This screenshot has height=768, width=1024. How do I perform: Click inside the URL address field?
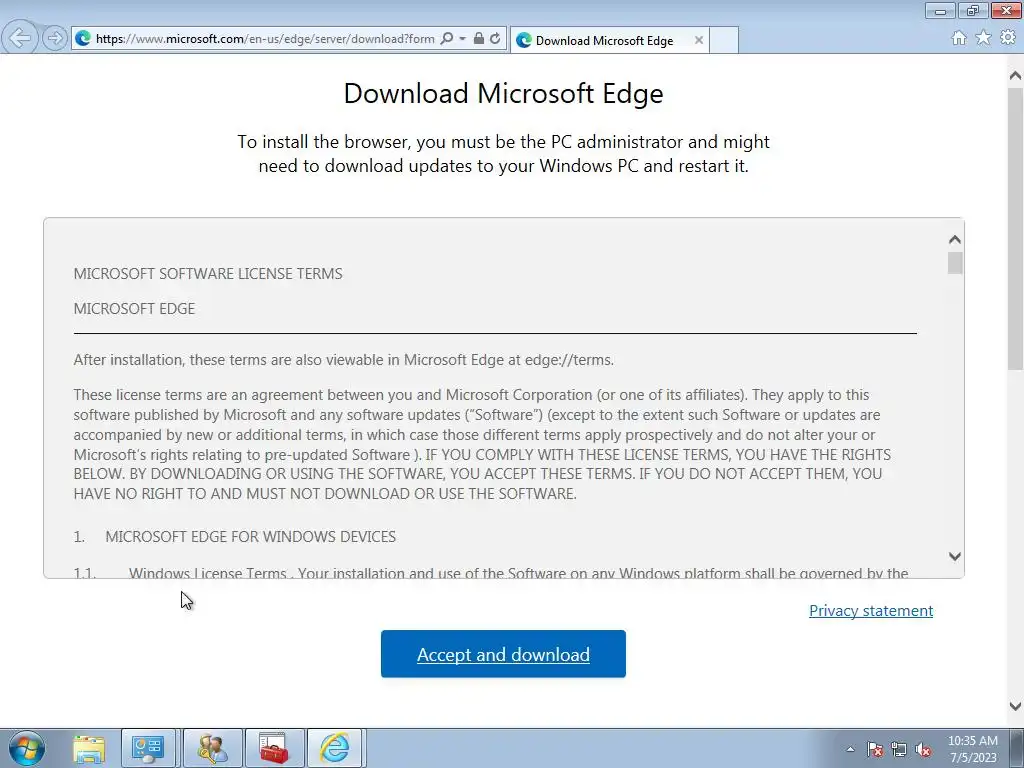tap(265, 39)
